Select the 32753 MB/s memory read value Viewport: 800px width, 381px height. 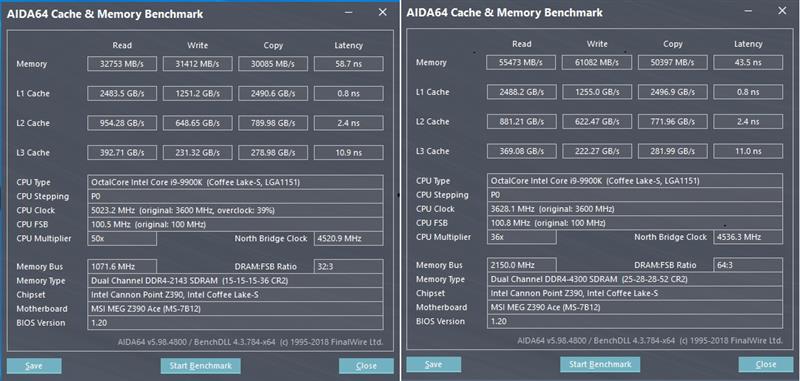(x=122, y=64)
